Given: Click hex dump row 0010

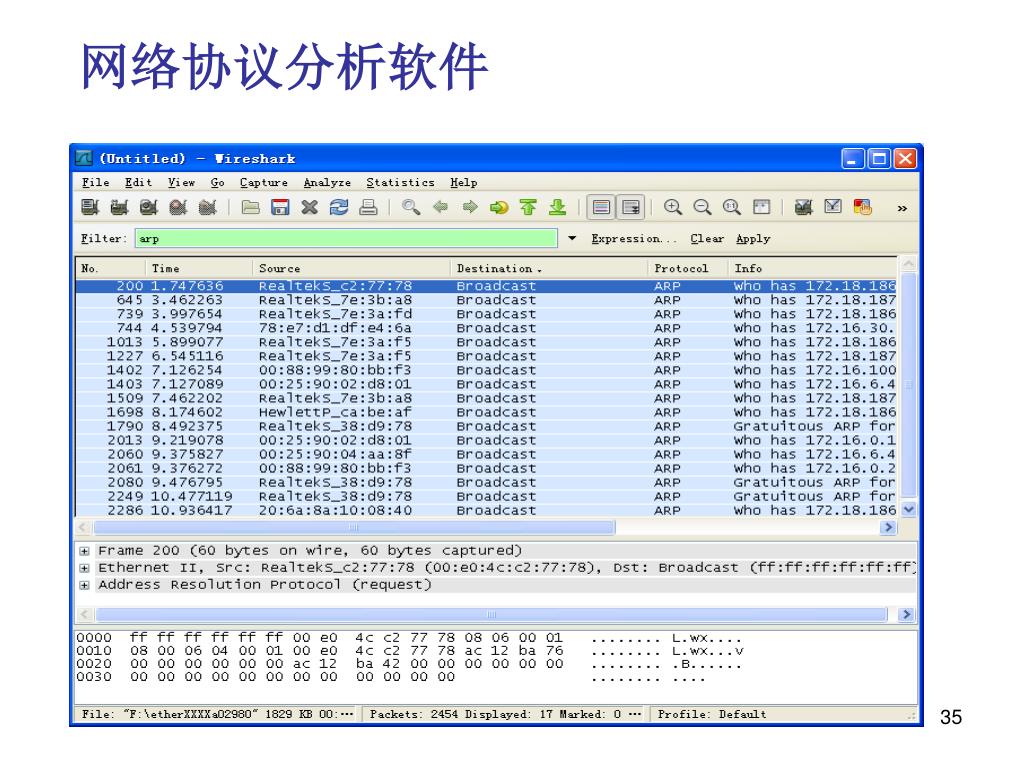Looking at the screenshot, I should click(x=410, y=651).
